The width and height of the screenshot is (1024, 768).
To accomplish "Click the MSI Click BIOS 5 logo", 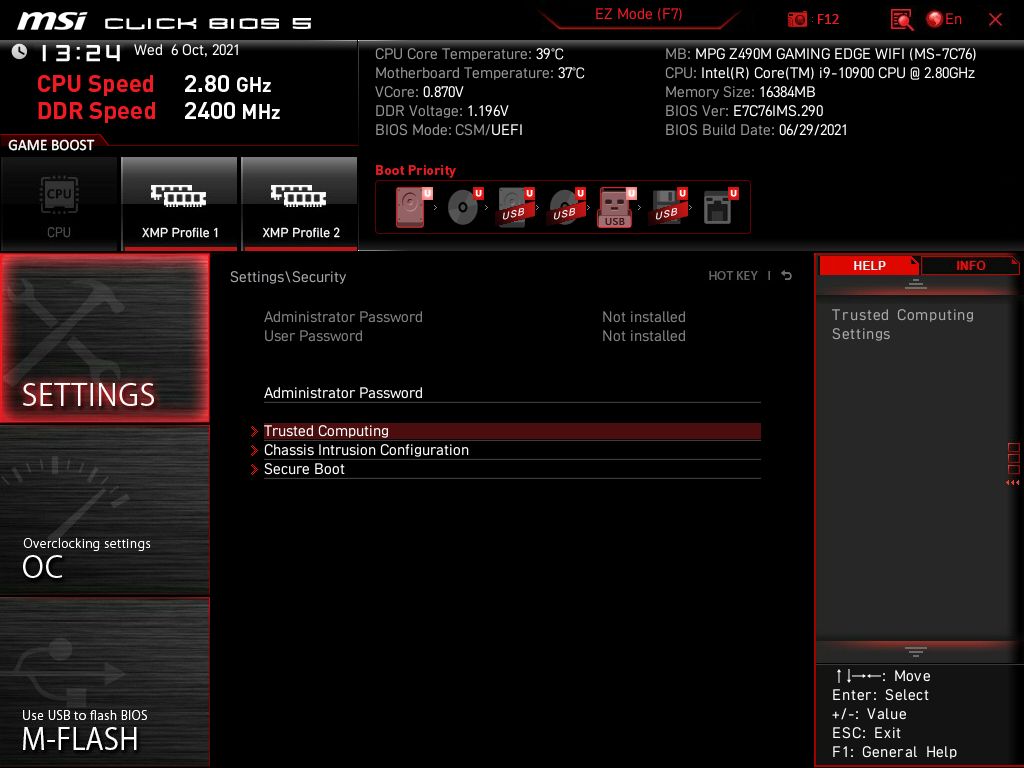I will coord(165,22).
